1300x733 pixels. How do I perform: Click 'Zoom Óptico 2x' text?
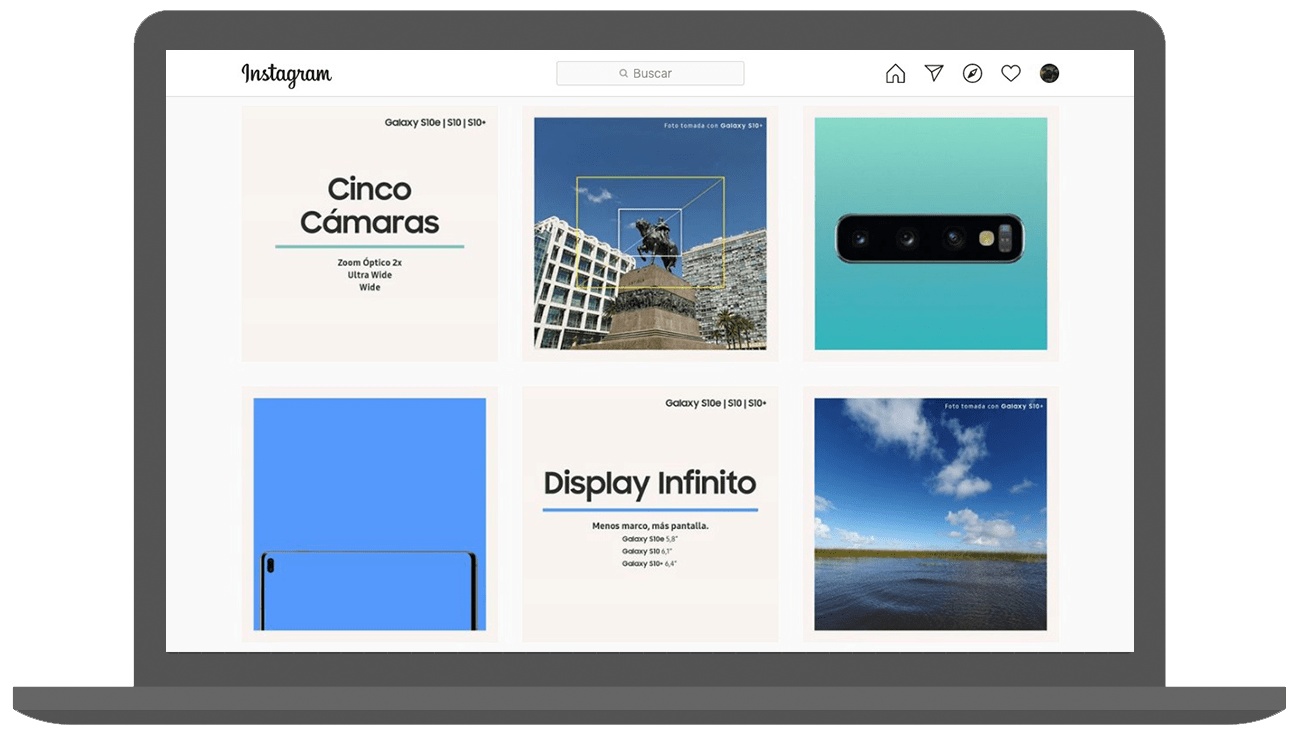[370, 263]
